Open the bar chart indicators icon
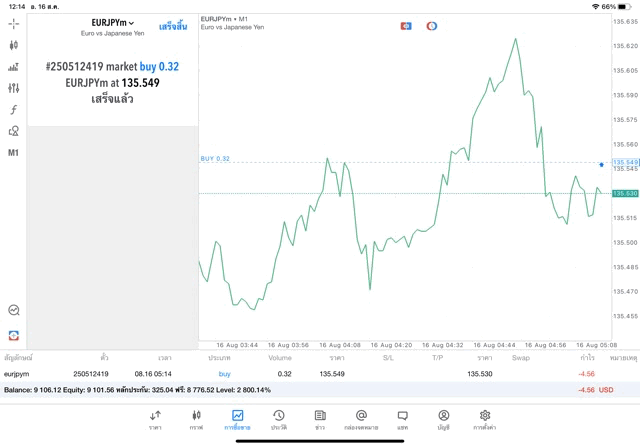Screen dimensions: 640x447 [13, 67]
